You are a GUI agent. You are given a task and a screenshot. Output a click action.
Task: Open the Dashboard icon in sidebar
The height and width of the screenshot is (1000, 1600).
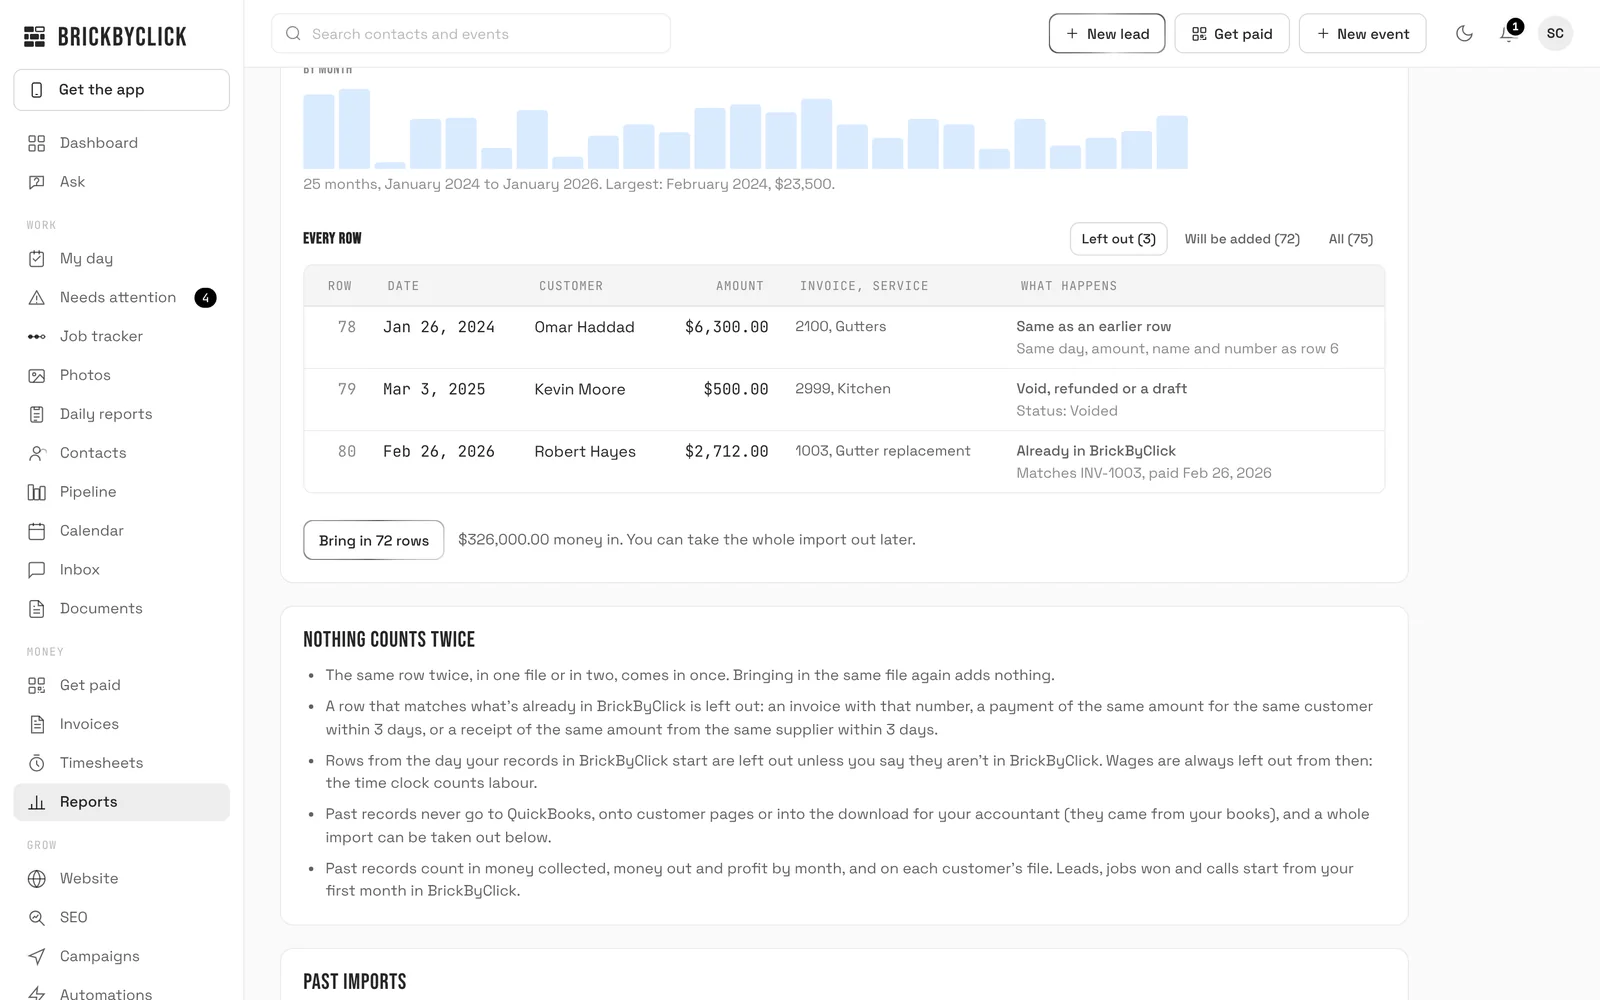click(x=37, y=143)
